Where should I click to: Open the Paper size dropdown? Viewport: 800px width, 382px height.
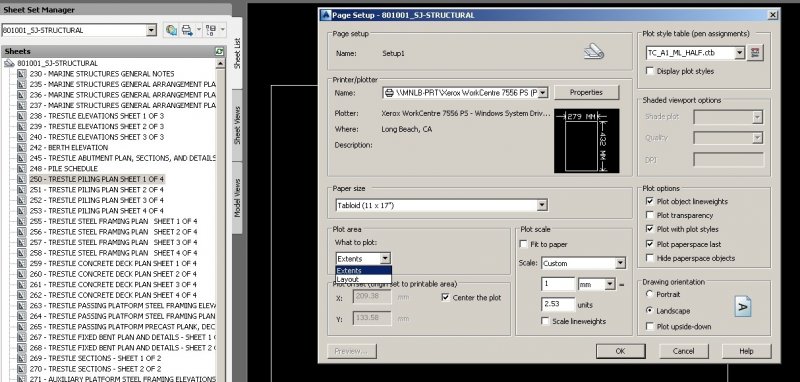point(542,205)
